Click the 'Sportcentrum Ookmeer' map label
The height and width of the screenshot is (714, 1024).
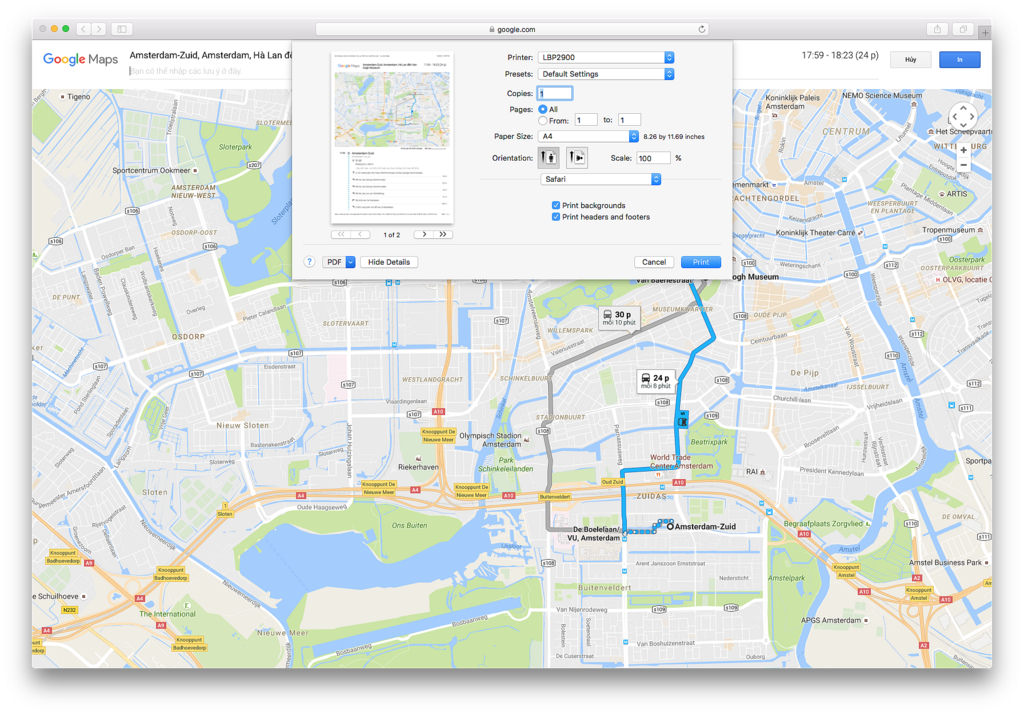point(152,170)
